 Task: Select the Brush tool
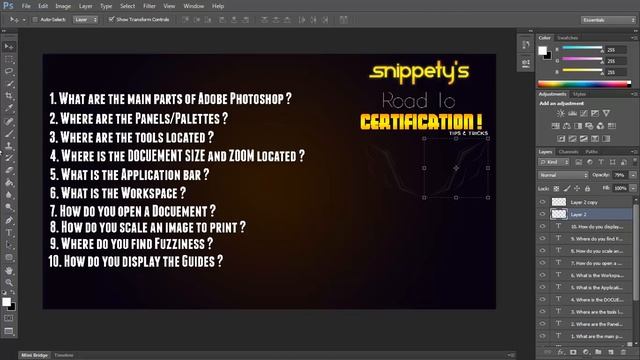click(9, 133)
